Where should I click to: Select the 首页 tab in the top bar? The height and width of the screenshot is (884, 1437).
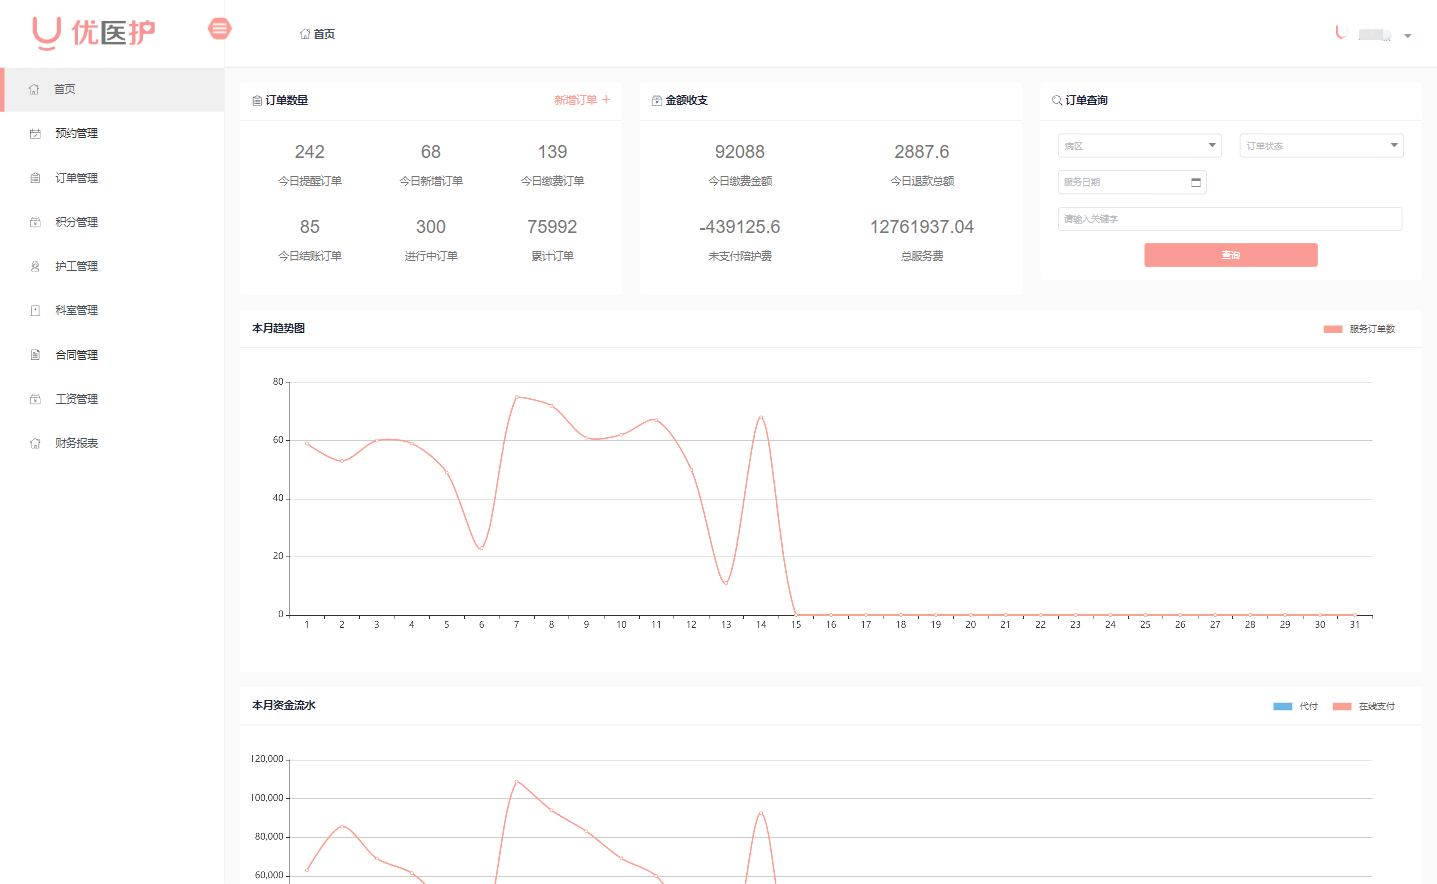tap(317, 34)
